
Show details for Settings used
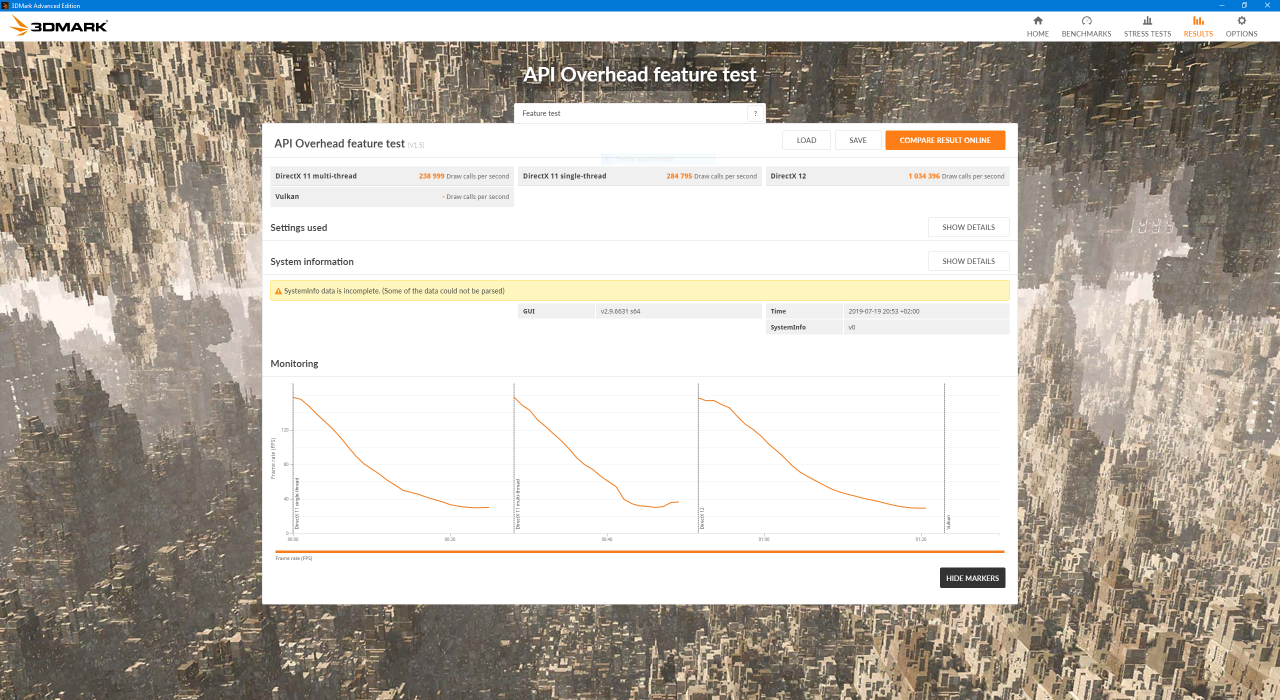(x=968, y=227)
